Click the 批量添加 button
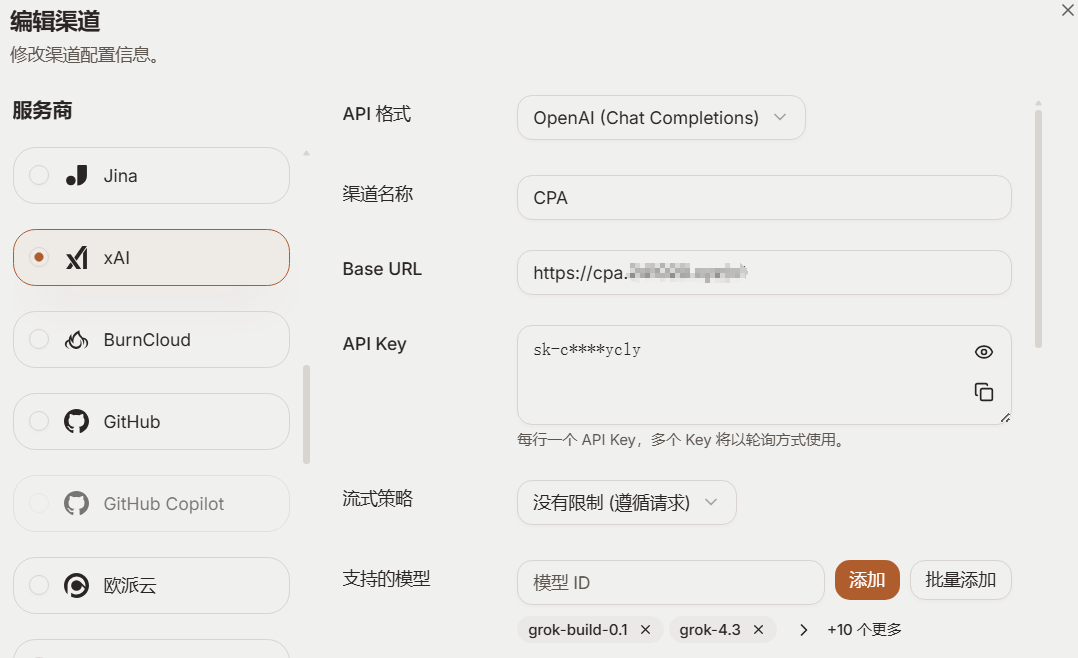Viewport: 1078px width, 658px height. click(x=960, y=580)
